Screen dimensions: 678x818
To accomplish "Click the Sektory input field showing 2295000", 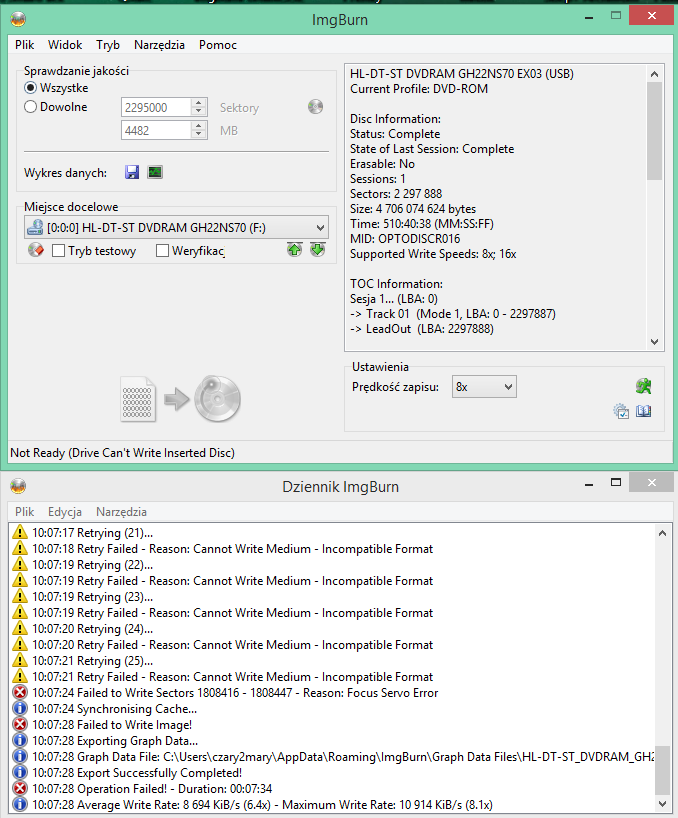I will point(156,107).
